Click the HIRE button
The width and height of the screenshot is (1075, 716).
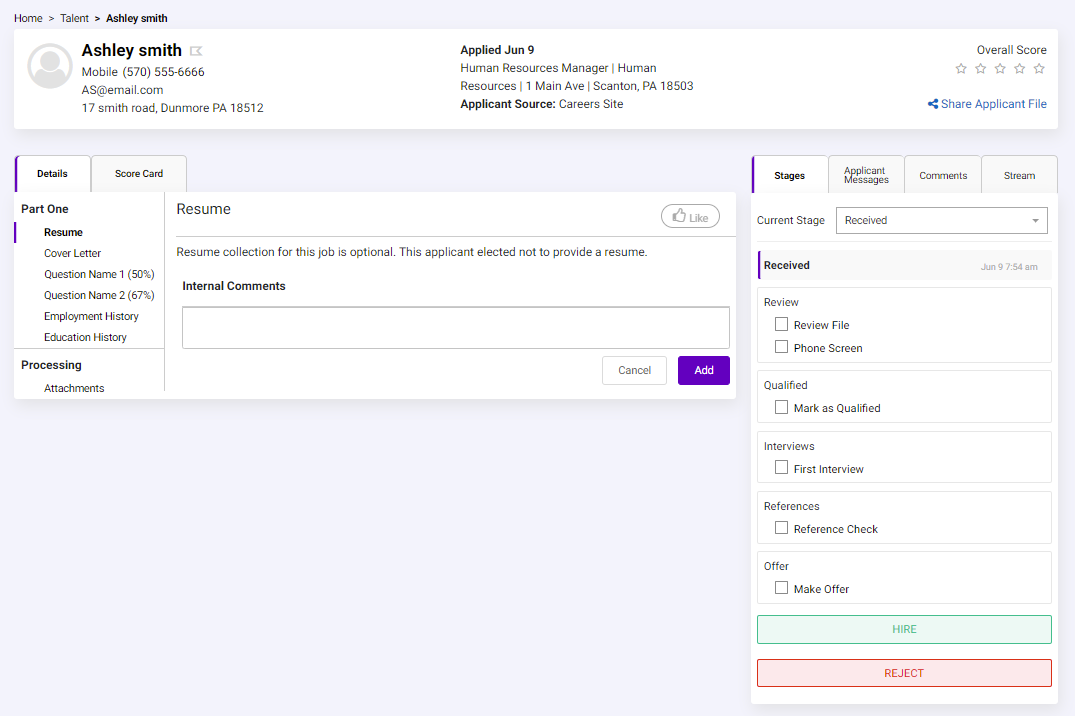pos(904,630)
